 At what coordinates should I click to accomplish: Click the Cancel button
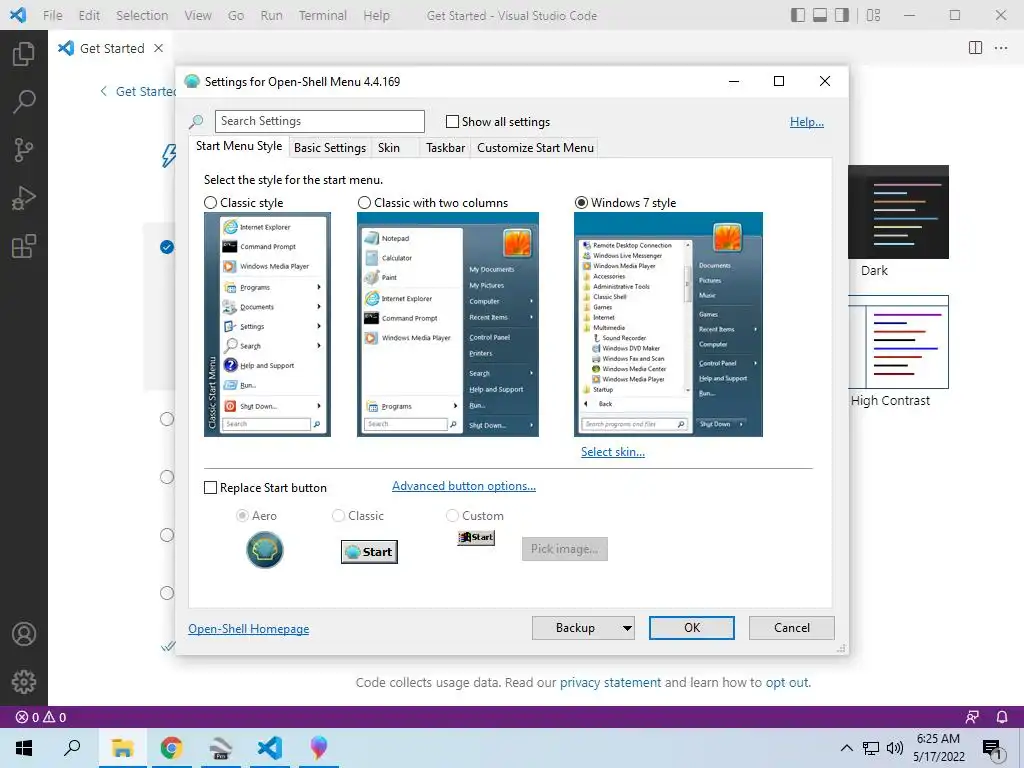point(792,628)
